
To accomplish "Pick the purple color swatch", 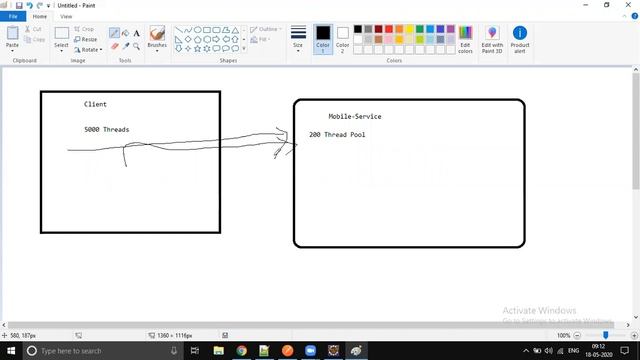I will (451, 29).
